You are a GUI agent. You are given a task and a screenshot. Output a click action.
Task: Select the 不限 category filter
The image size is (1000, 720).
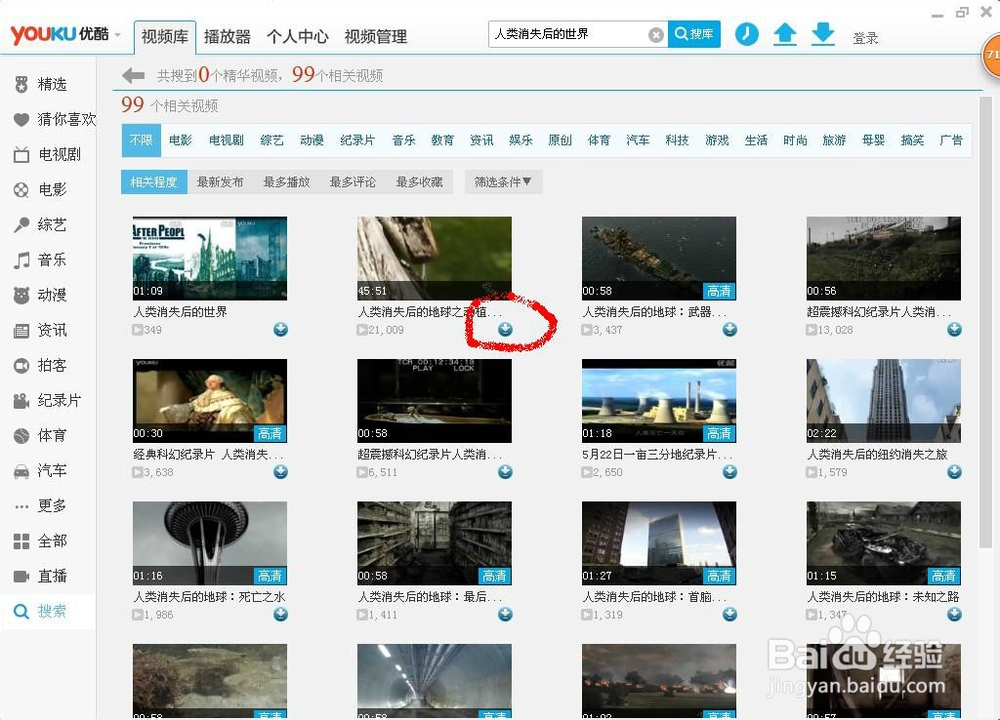[141, 140]
